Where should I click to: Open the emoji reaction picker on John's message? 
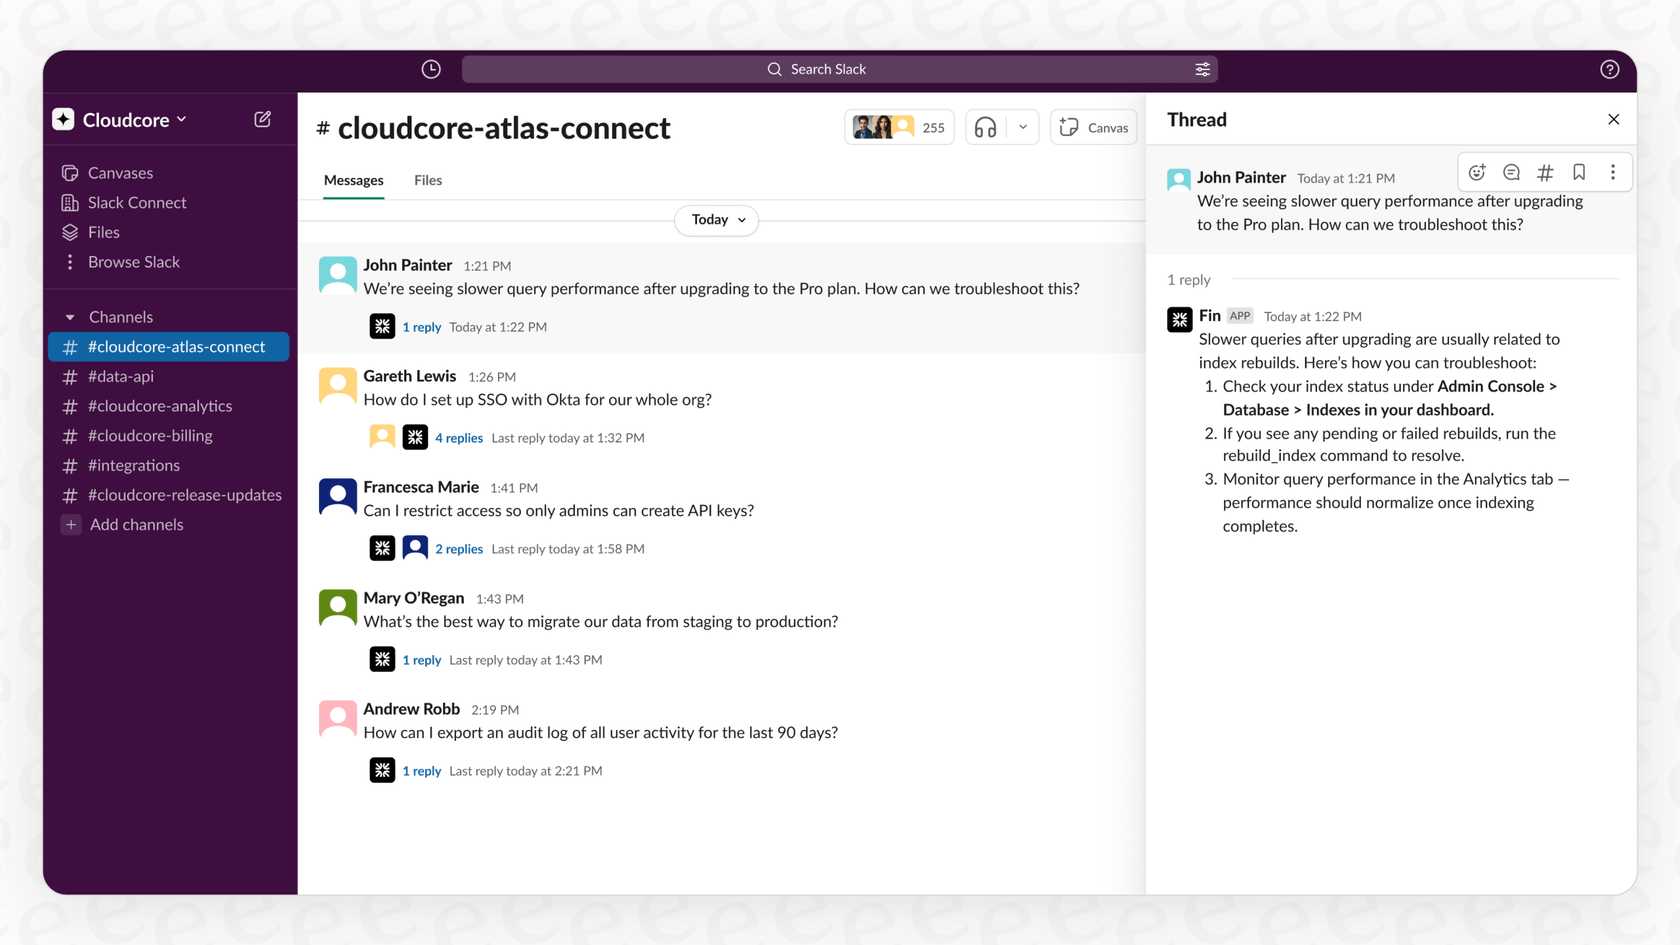pyautogui.click(x=1477, y=172)
